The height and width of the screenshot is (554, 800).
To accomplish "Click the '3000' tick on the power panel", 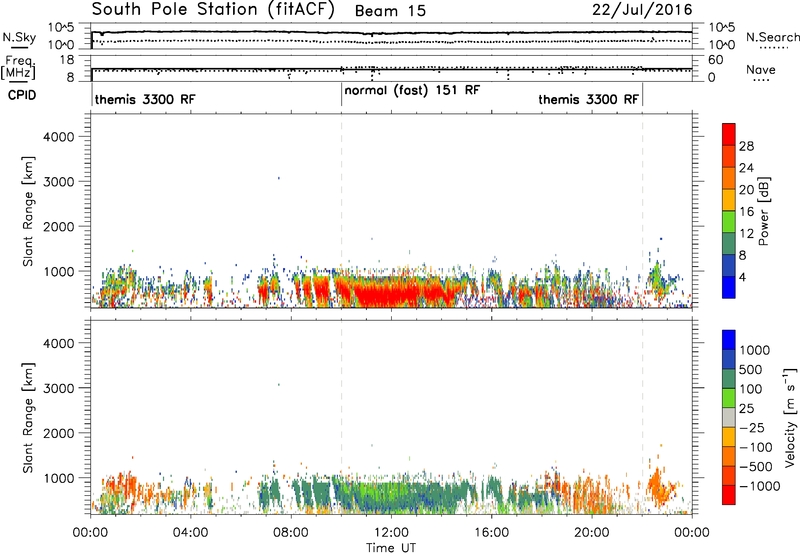I will point(59,182).
